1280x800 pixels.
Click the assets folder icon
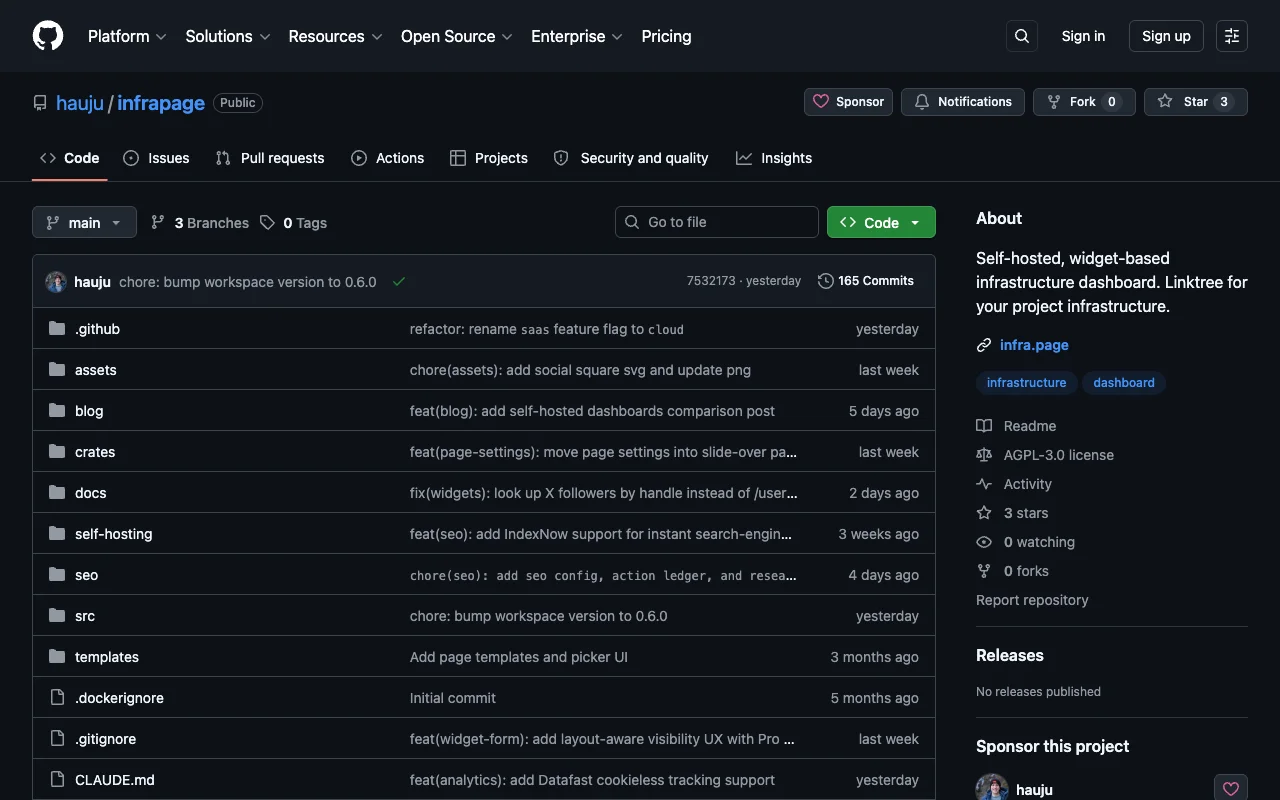coord(57,370)
